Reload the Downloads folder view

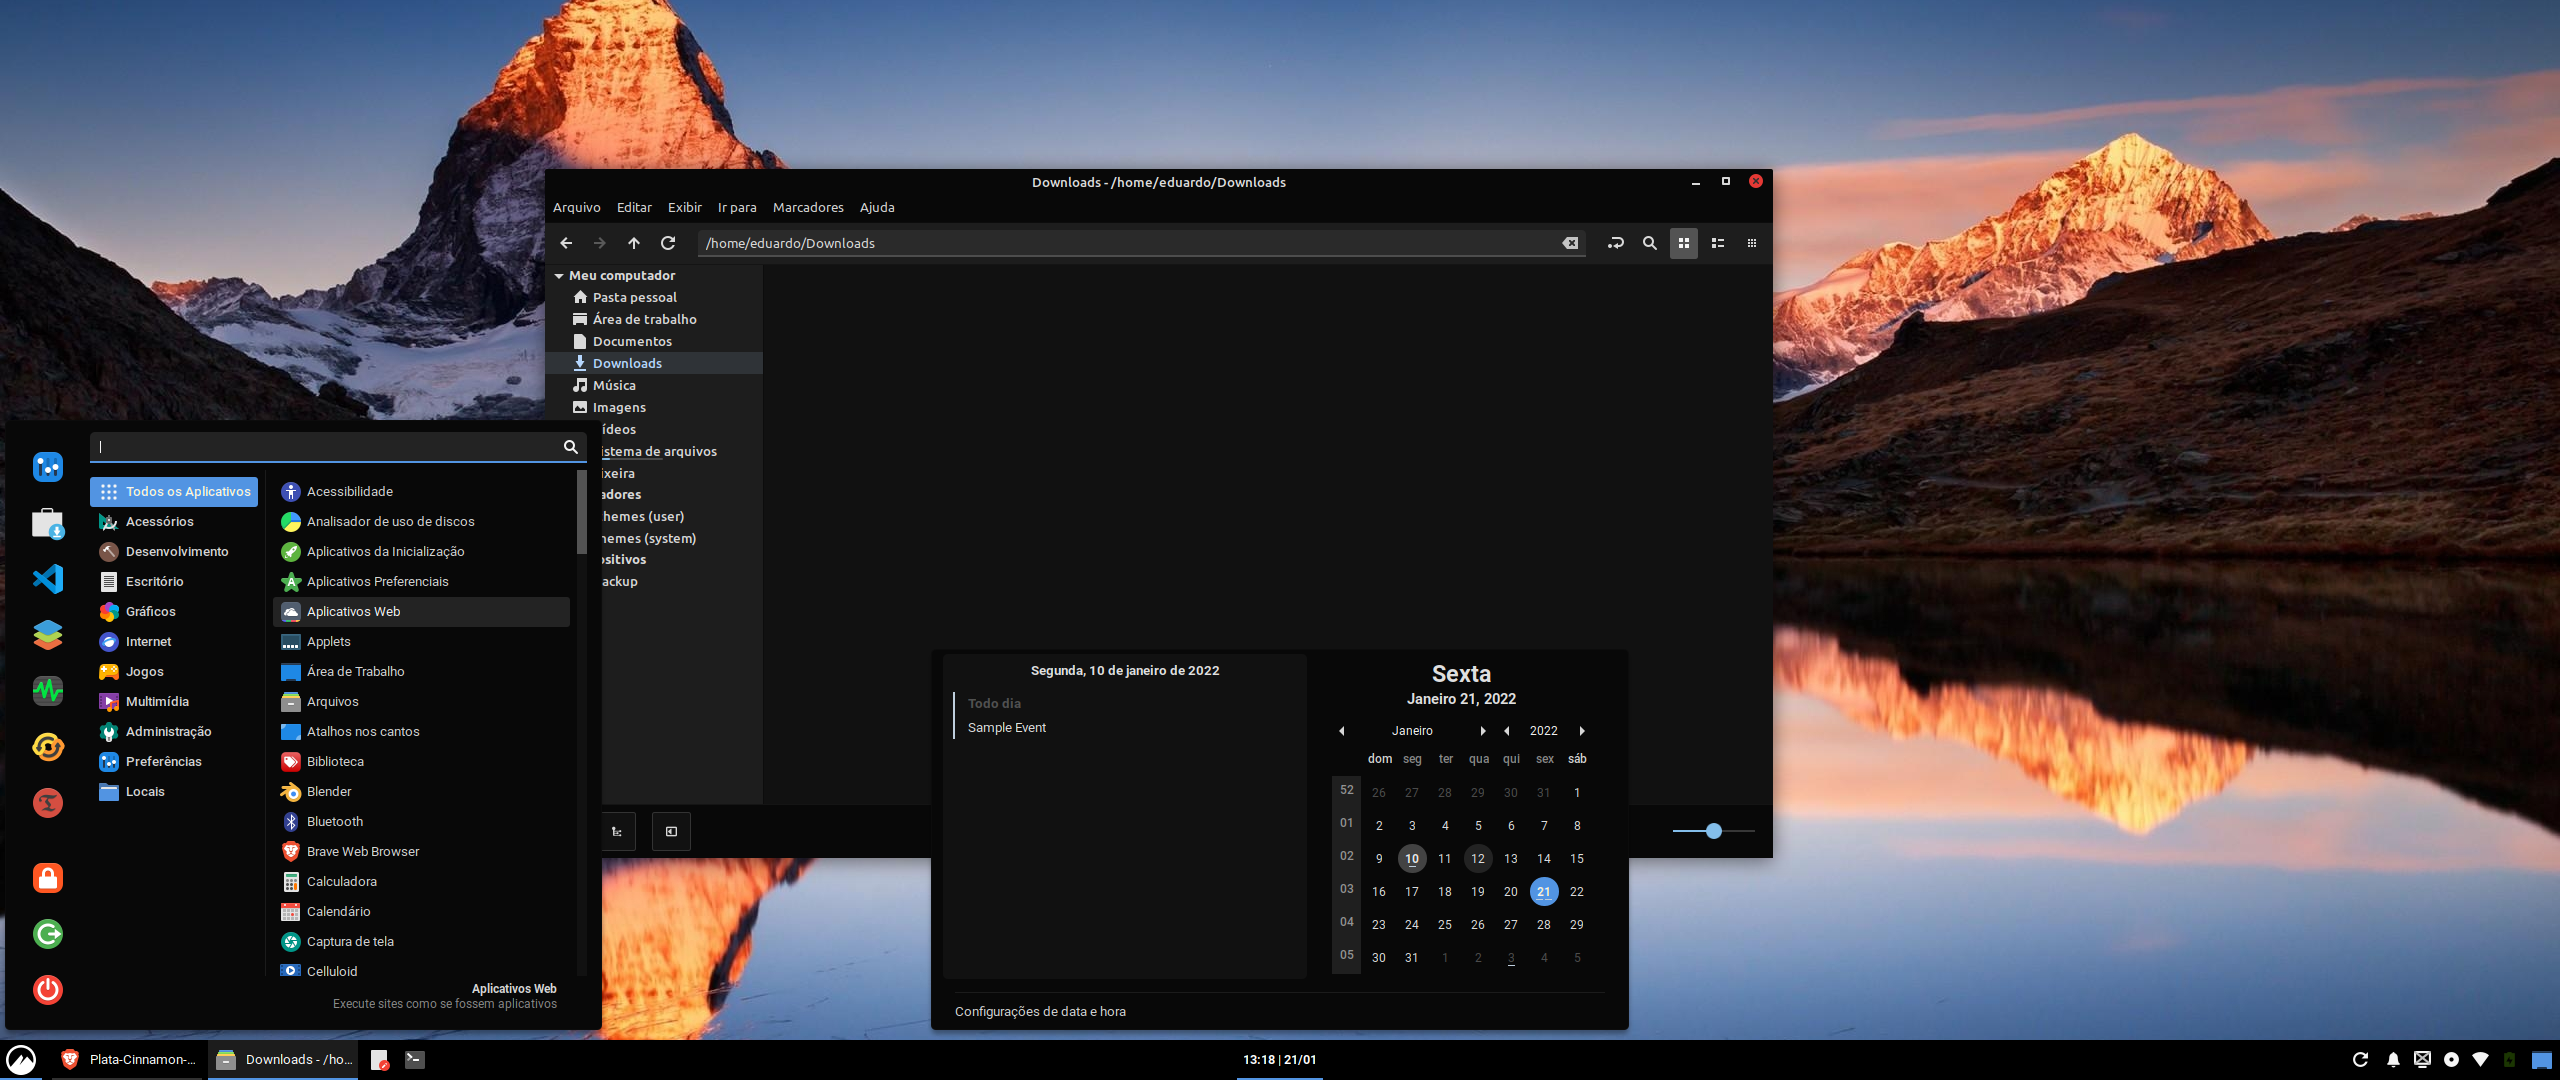coord(668,243)
